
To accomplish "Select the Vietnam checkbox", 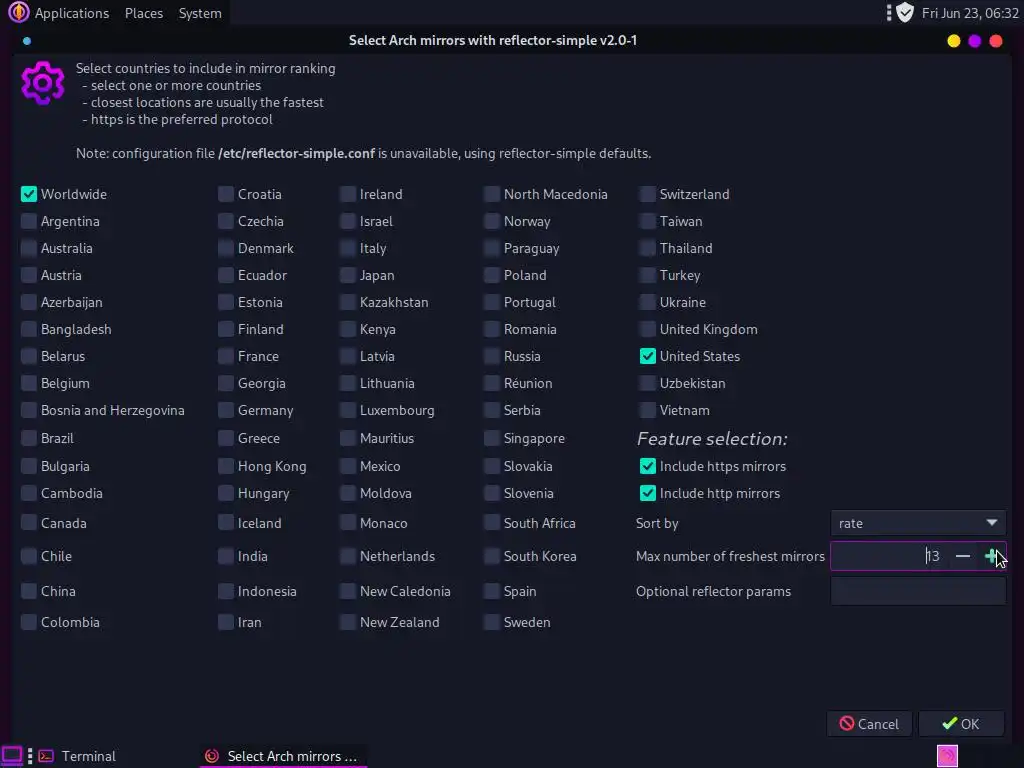I will click(x=647, y=410).
